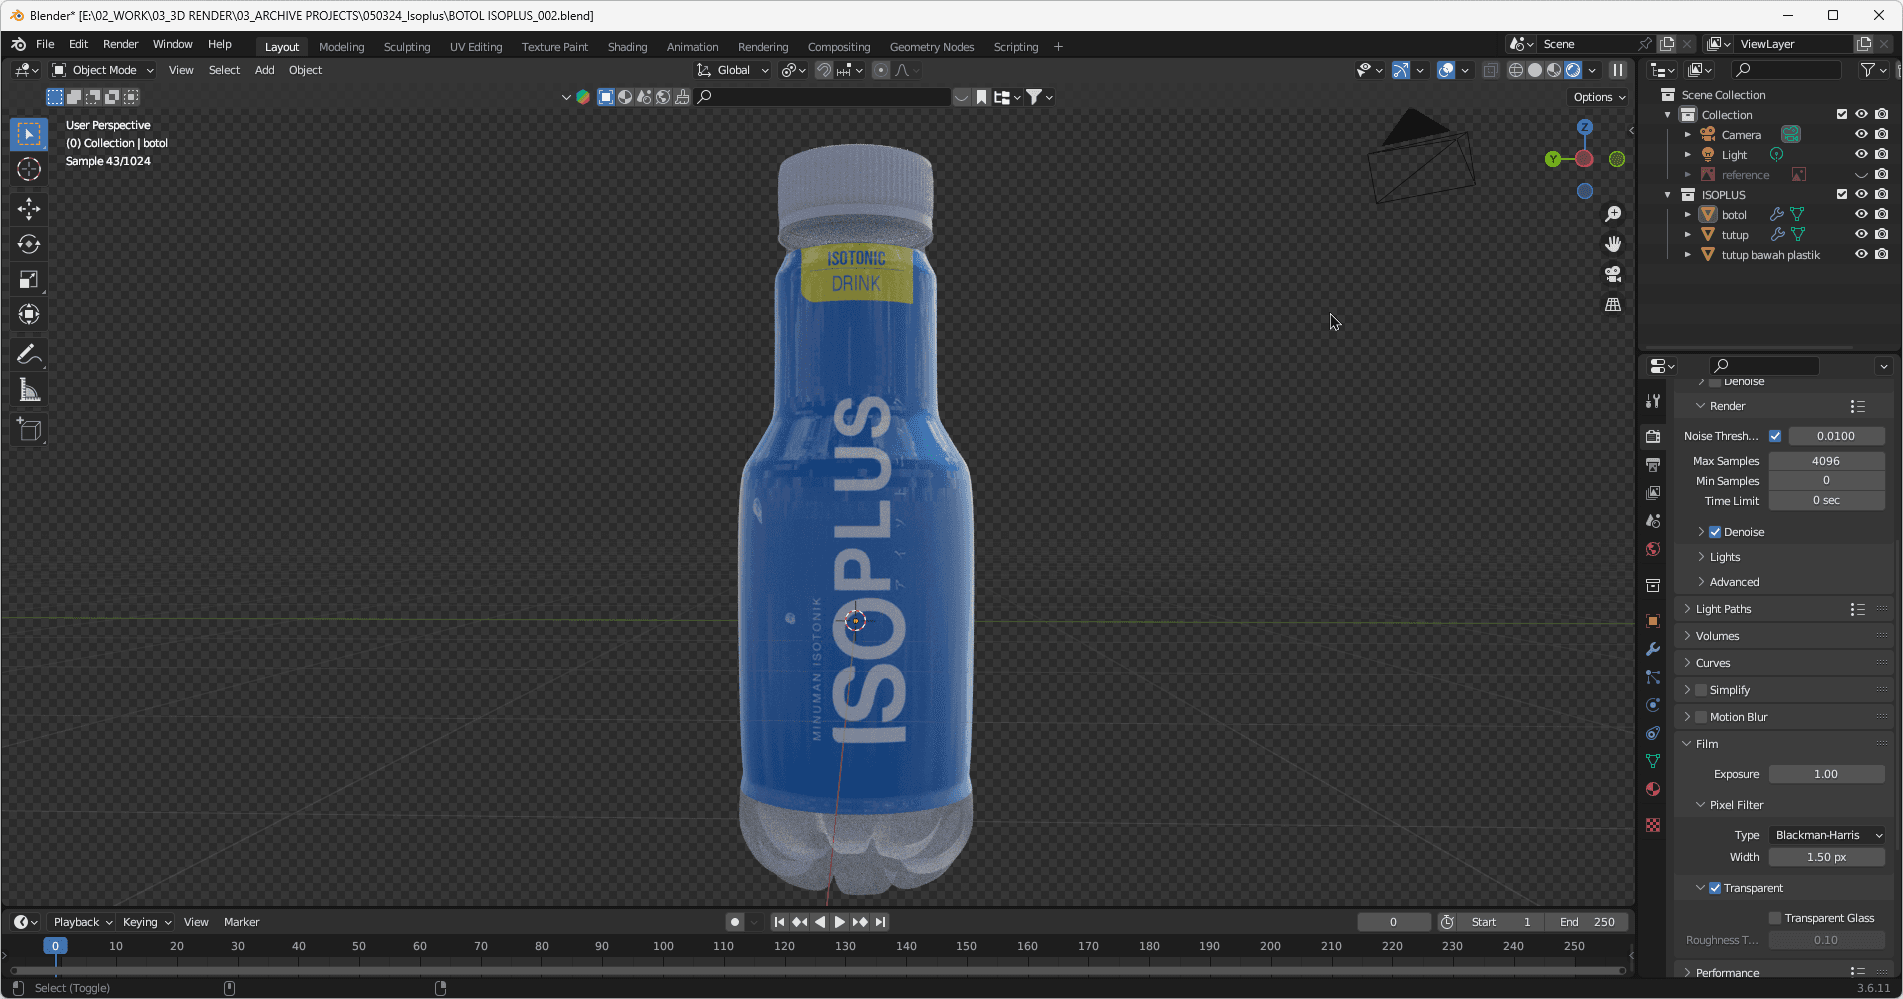Click the zoom viewport icon
1903x999 pixels.
point(1613,214)
